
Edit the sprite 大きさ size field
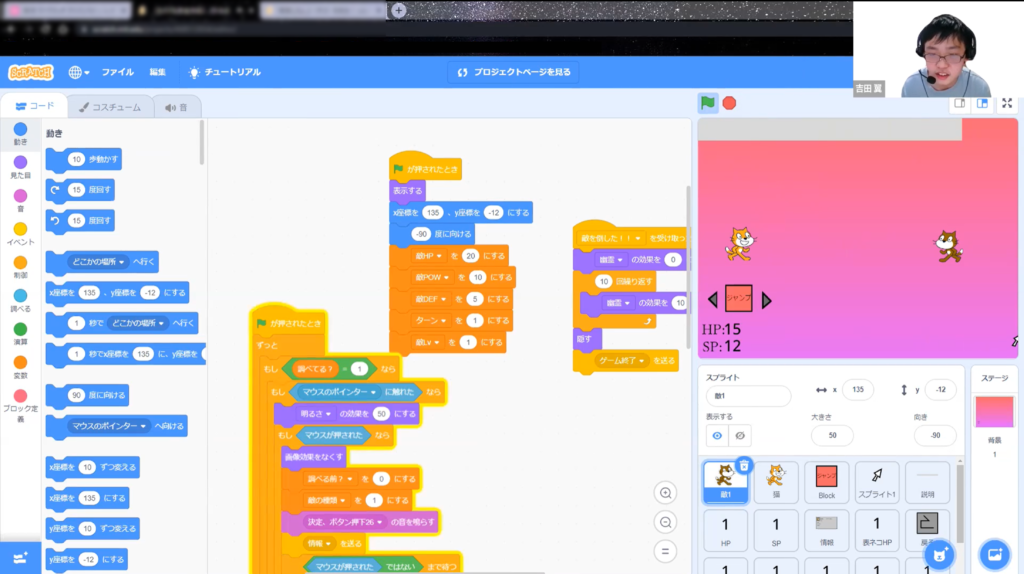[832, 435]
